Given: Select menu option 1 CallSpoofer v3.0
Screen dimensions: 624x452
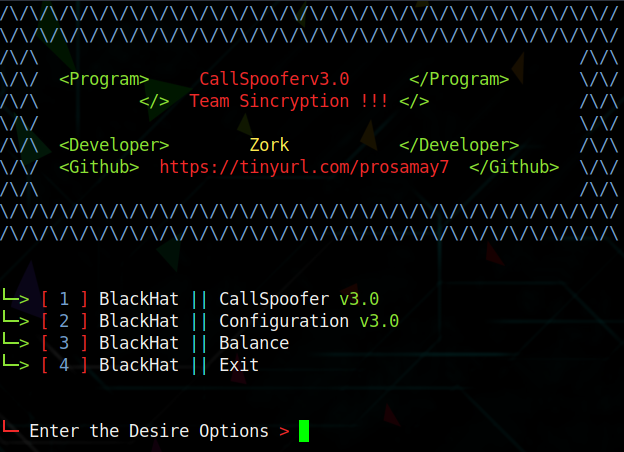Looking at the screenshot, I should [190, 299].
